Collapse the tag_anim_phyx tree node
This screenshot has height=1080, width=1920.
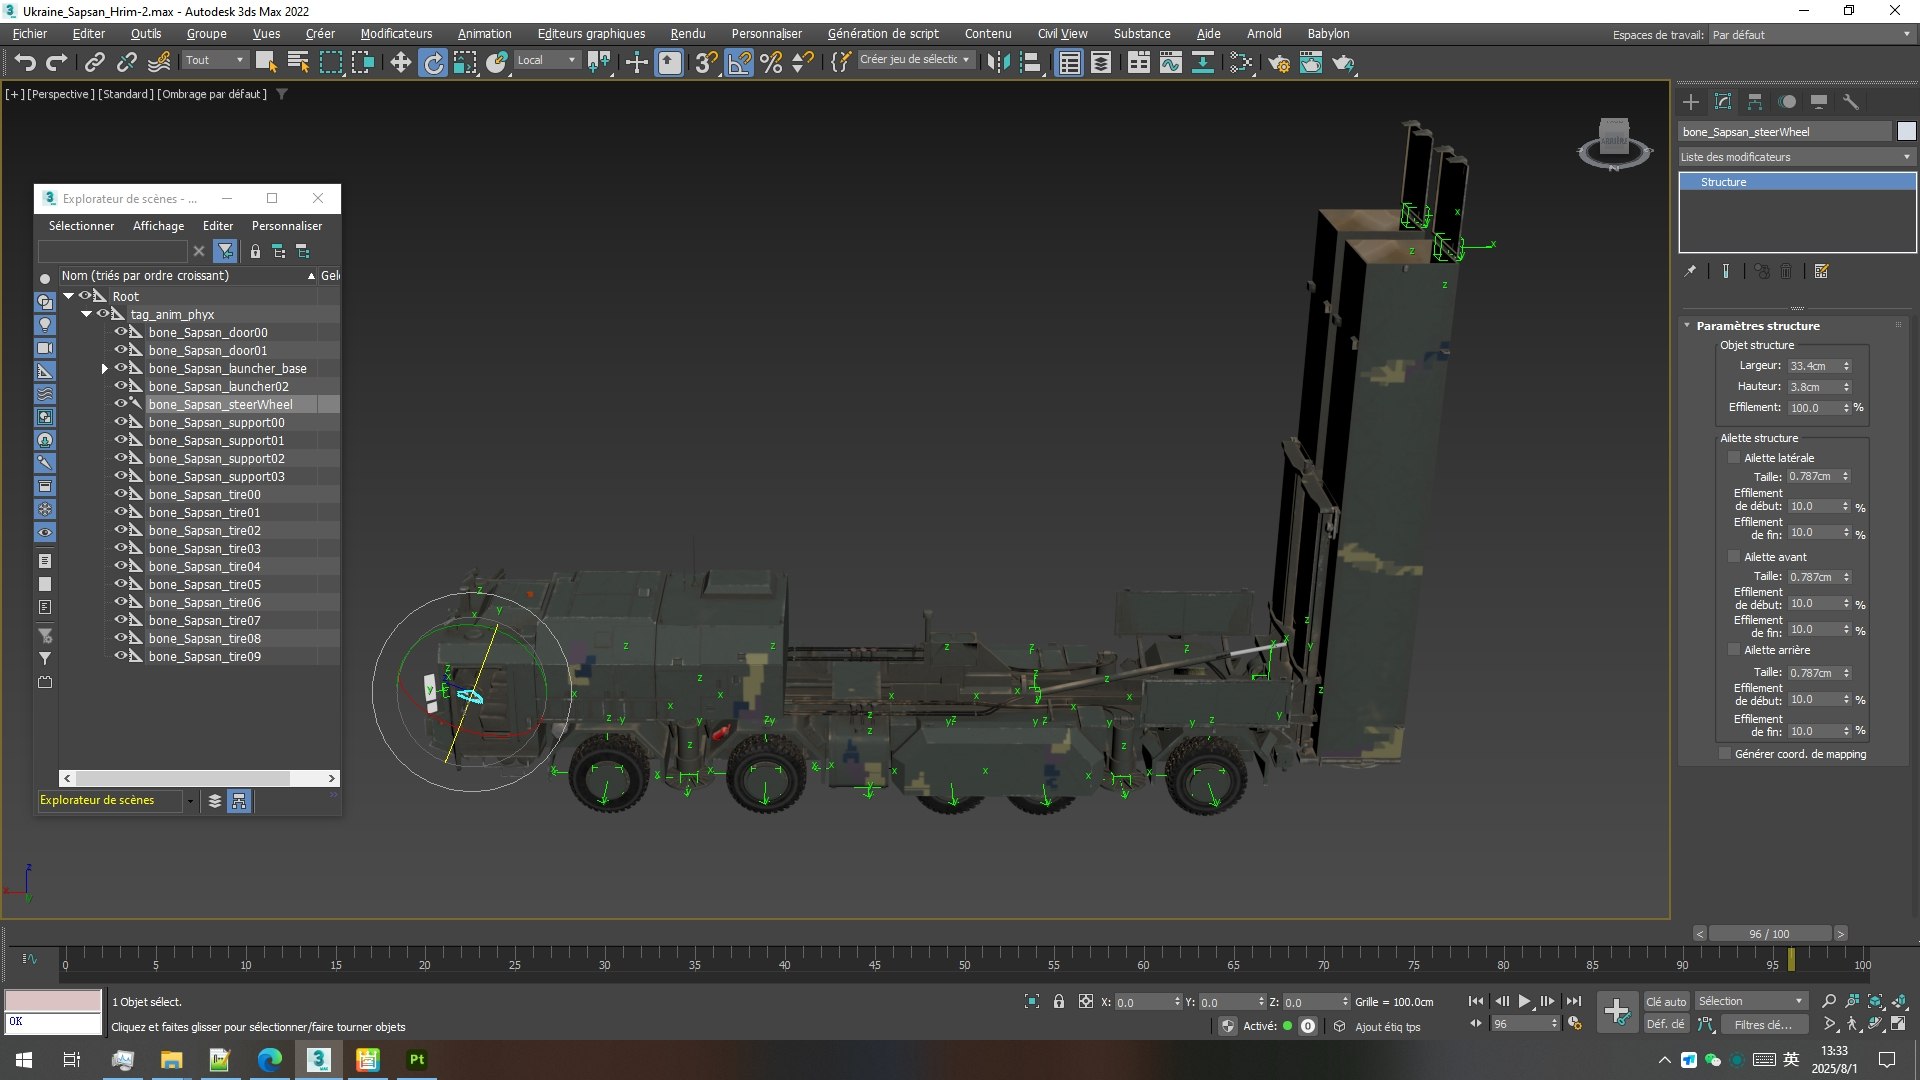(x=87, y=314)
